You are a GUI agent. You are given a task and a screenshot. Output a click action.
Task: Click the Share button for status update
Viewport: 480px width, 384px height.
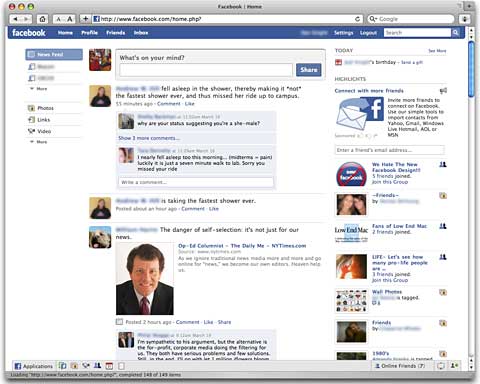(x=309, y=70)
